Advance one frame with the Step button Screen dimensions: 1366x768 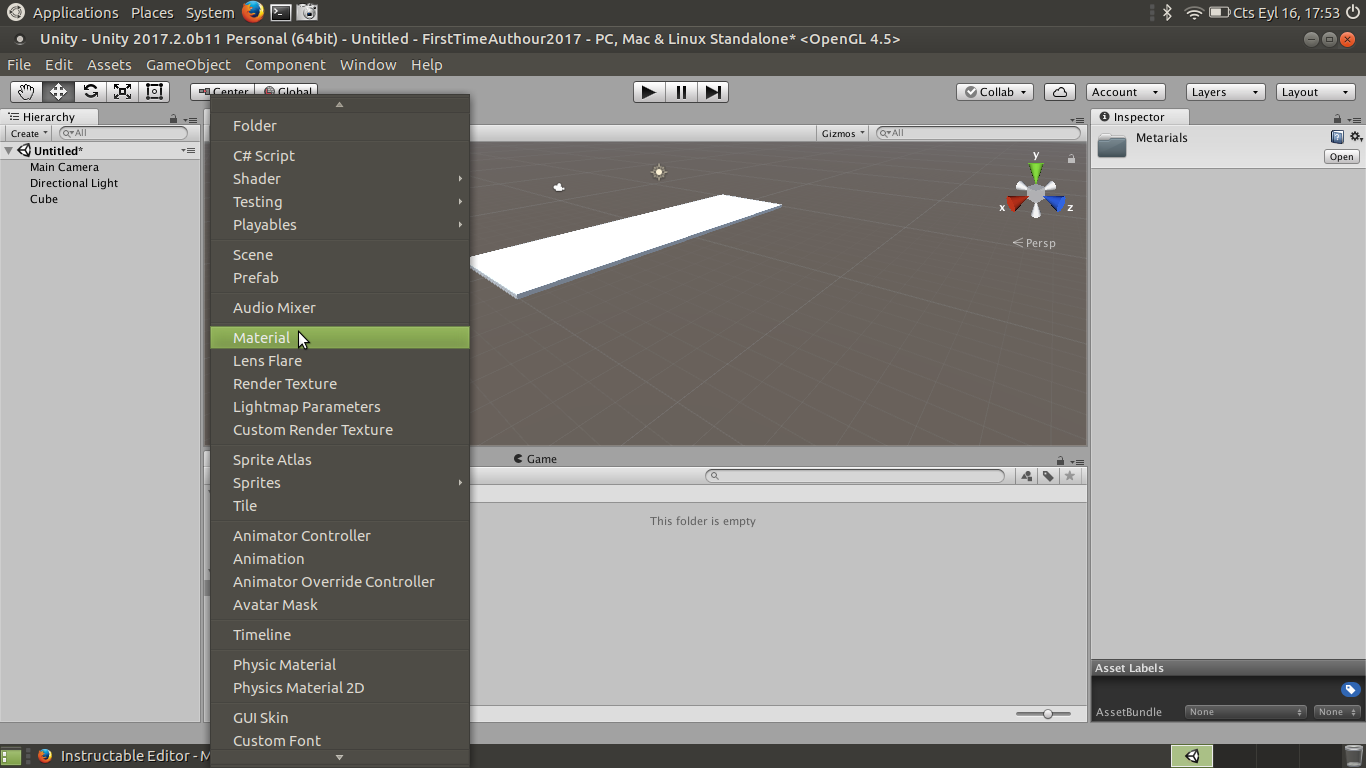click(713, 92)
